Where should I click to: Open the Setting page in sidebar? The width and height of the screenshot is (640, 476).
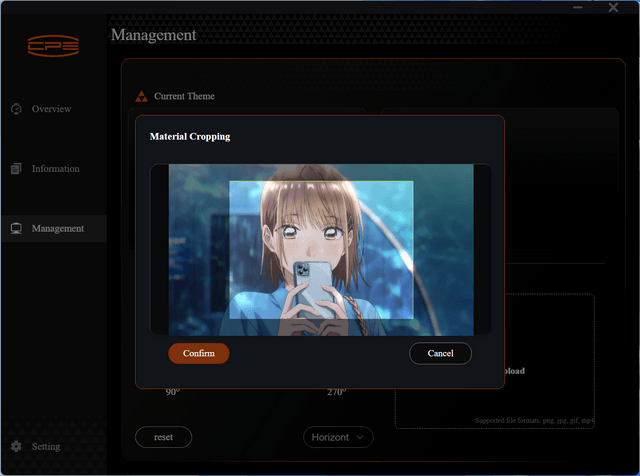(46, 446)
